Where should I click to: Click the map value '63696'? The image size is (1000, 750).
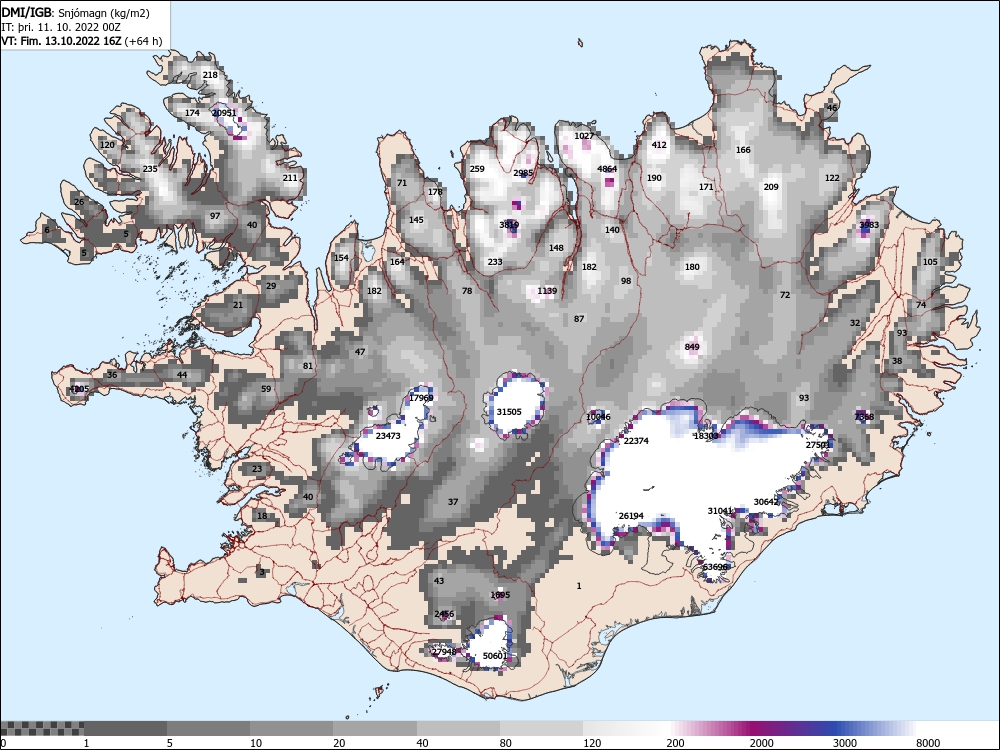click(715, 567)
